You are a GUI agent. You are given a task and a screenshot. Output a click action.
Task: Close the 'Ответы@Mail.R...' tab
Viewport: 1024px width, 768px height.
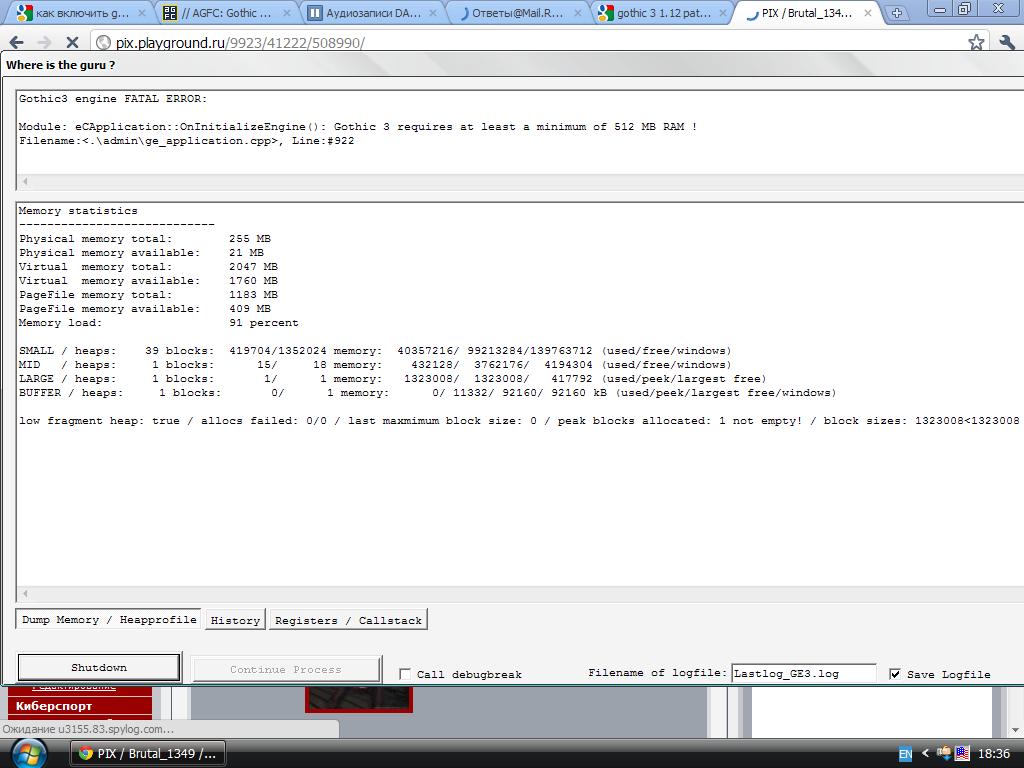(577, 13)
